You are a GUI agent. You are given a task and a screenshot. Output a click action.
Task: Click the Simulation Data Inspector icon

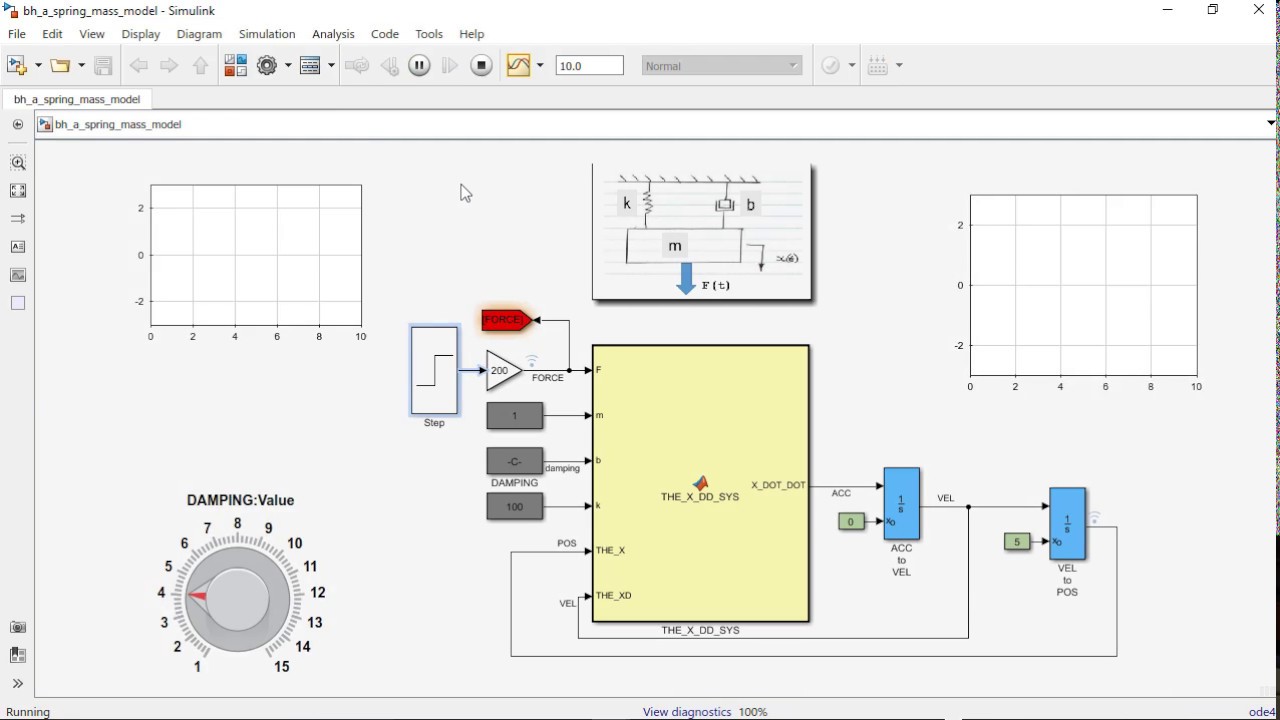point(518,66)
